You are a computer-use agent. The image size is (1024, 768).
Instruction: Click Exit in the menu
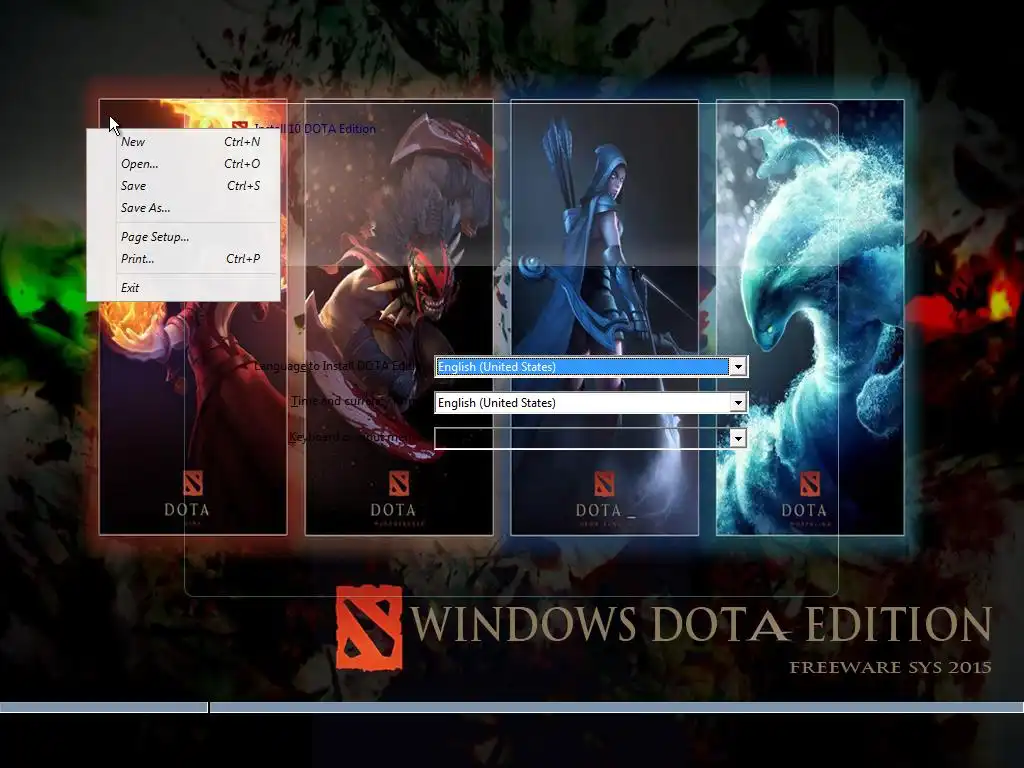[184, 288]
